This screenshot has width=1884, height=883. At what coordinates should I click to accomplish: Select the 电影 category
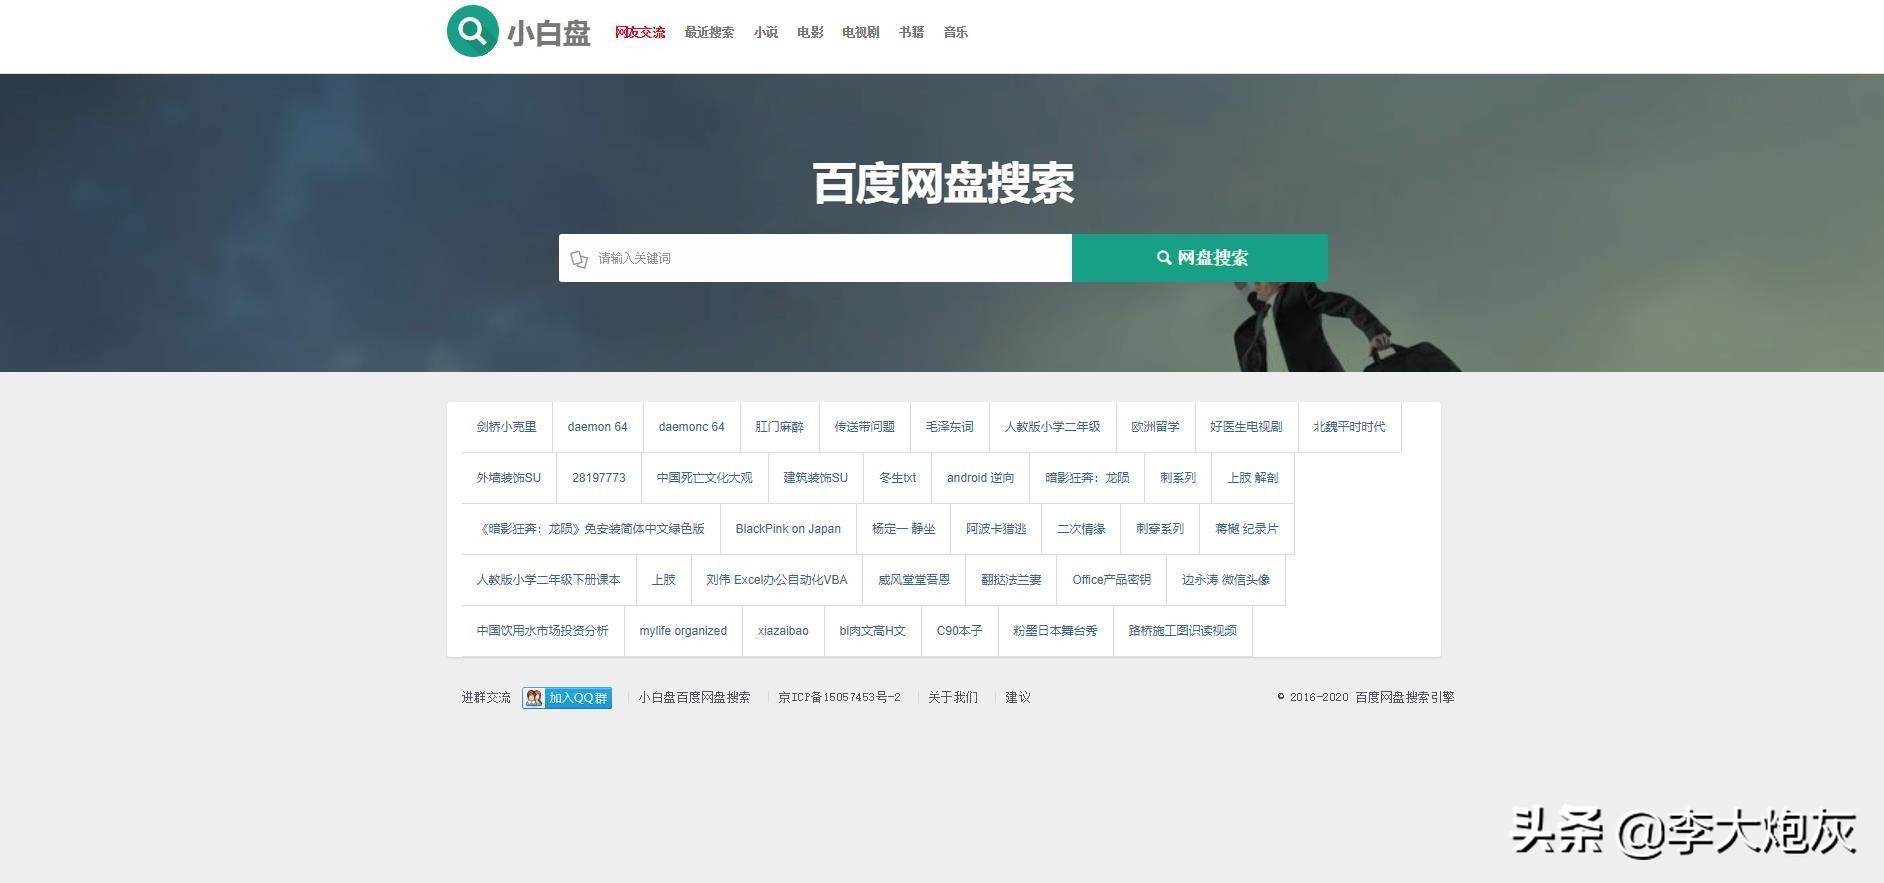[x=810, y=32]
